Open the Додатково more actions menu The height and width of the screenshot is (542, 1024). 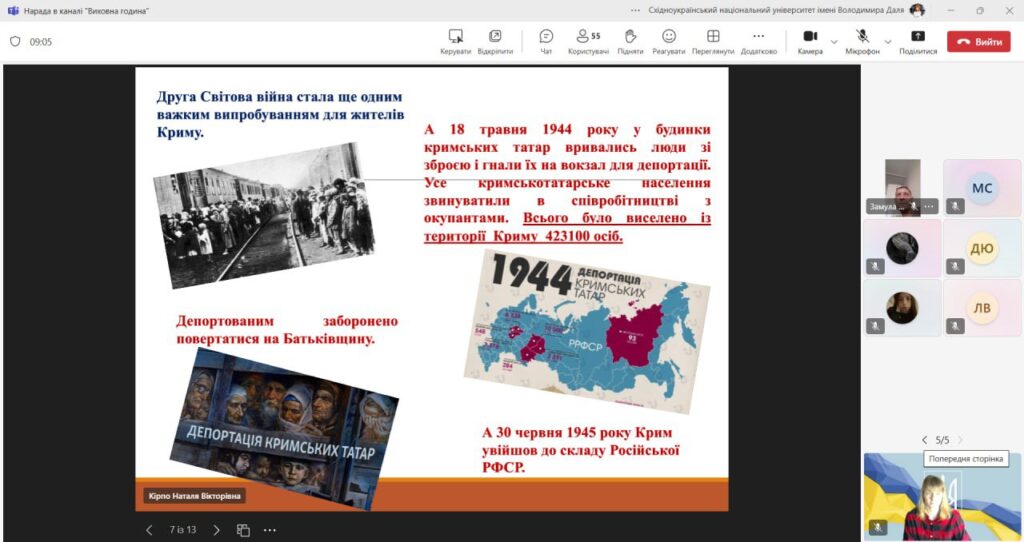coord(758,37)
